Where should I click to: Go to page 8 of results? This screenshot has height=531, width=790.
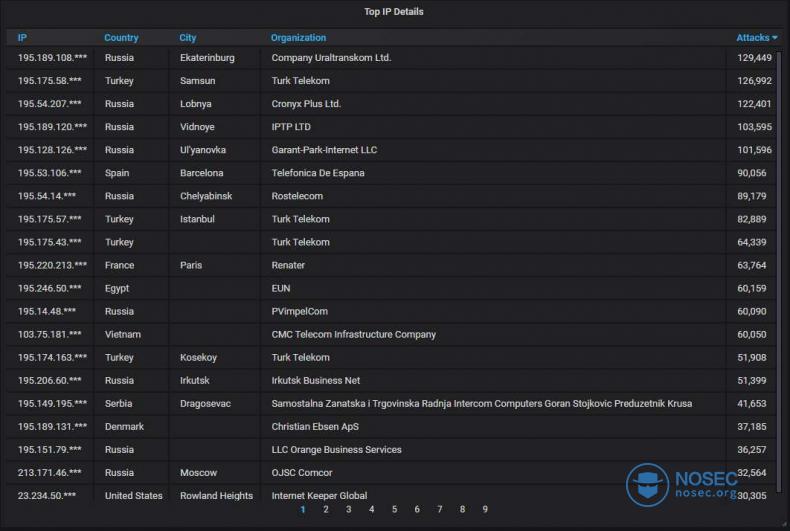pyautogui.click(x=463, y=509)
